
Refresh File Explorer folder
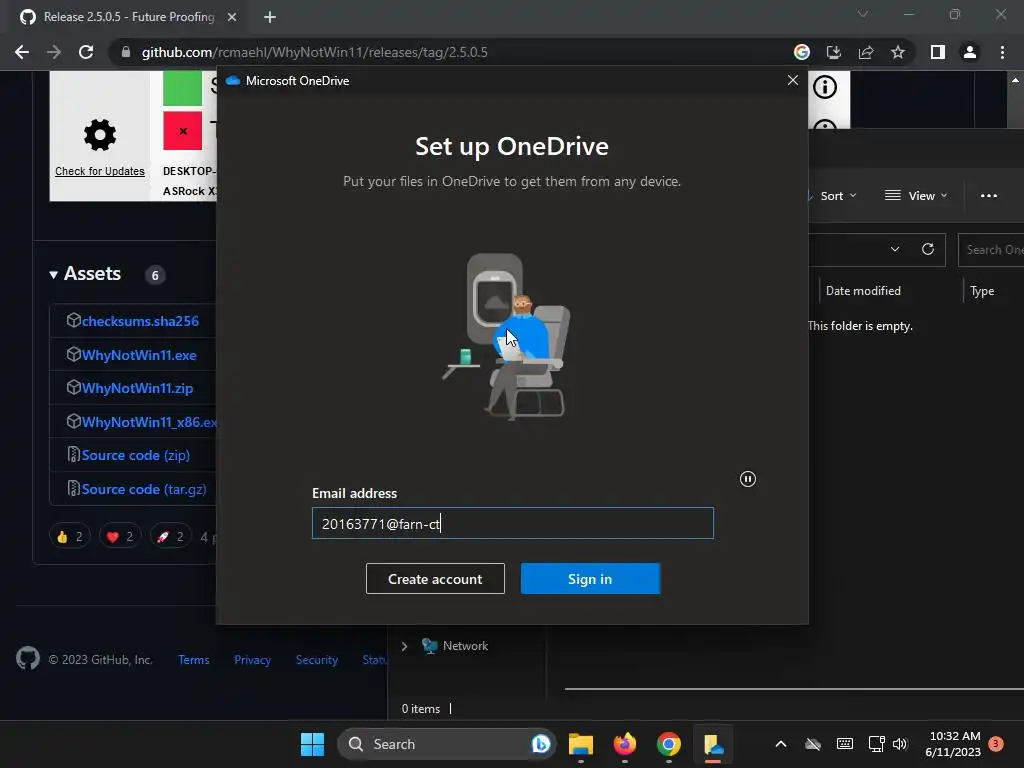click(x=927, y=249)
